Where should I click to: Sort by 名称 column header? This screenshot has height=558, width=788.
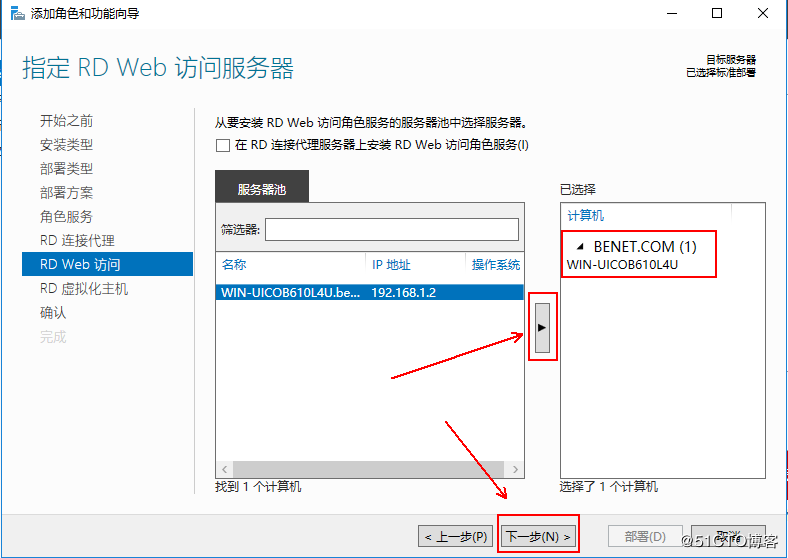[x=290, y=265]
